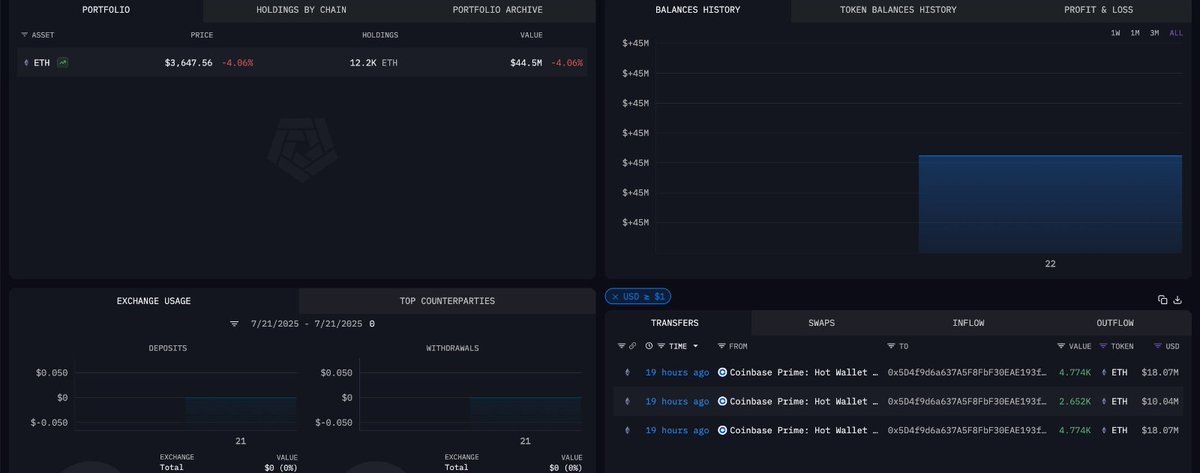This screenshot has width=1200, height=473.
Task: Open the 0x5D4f9d6a... address in the $10.04M row
Action: click(x=967, y=401)
